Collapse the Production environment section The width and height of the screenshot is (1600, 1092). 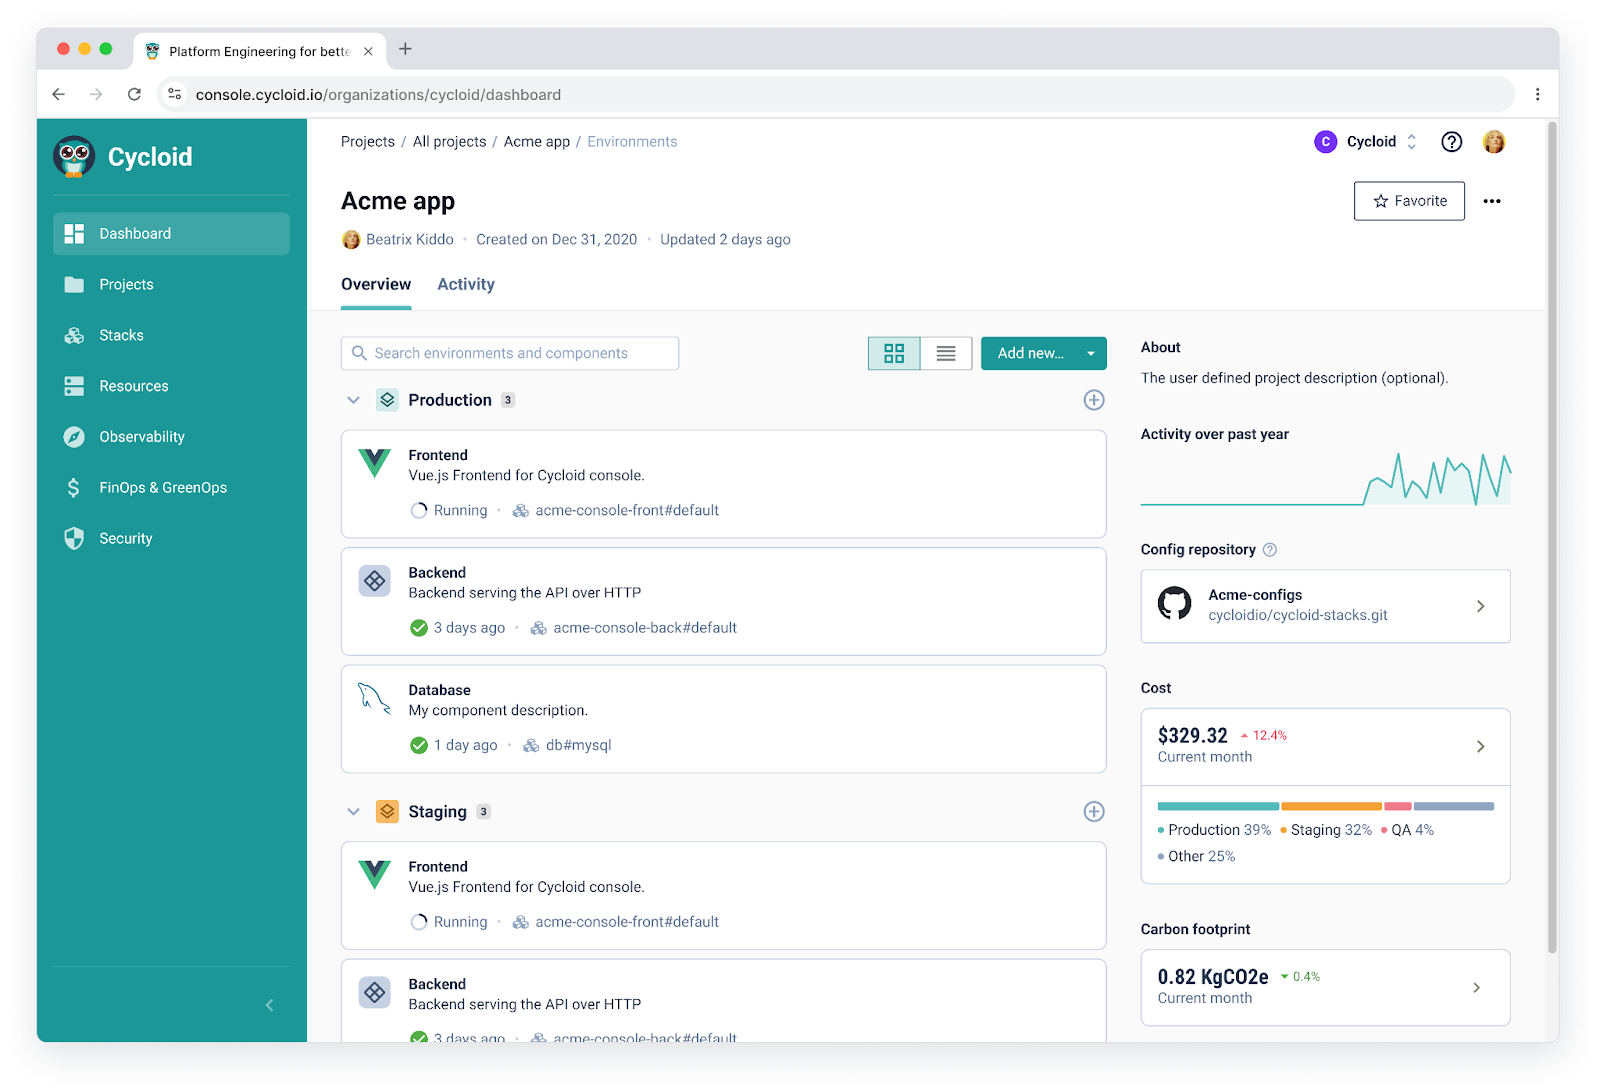[353, 400]
